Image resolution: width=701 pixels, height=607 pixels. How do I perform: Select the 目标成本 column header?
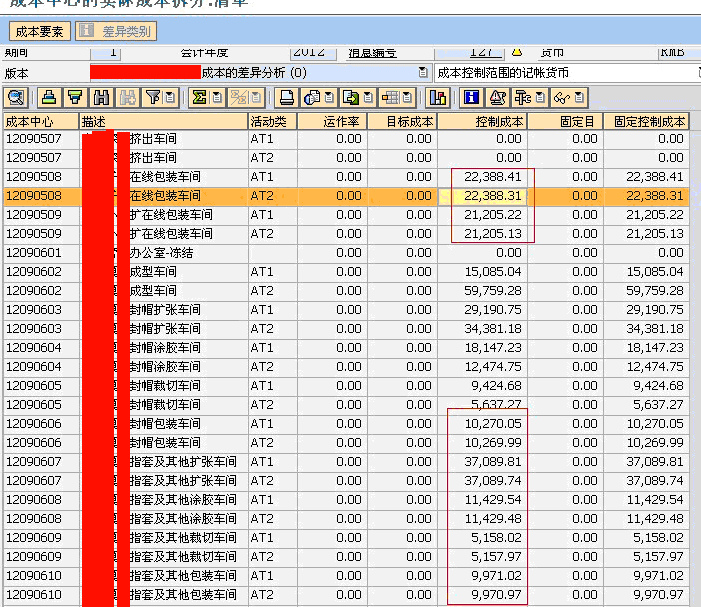[x=402, y=122]
